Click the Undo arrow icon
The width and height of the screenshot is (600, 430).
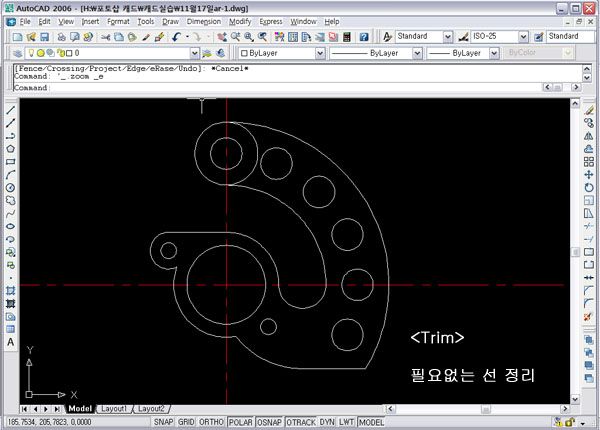tap(176, 37)
